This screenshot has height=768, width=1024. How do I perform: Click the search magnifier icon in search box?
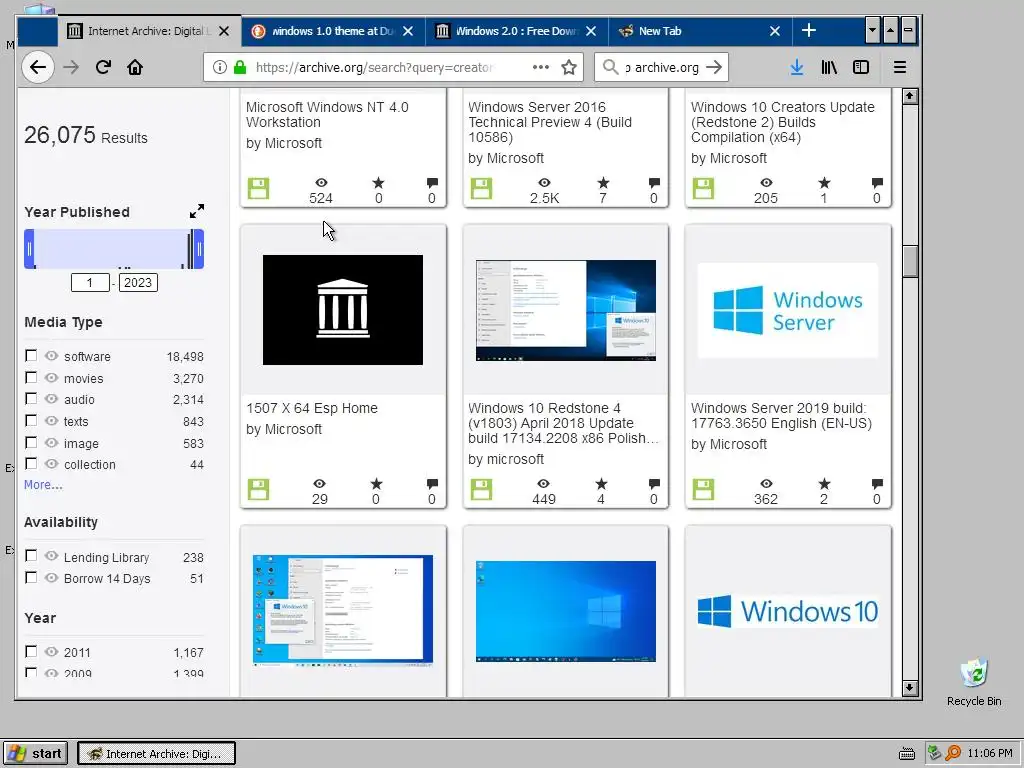[x=610, y=67]
